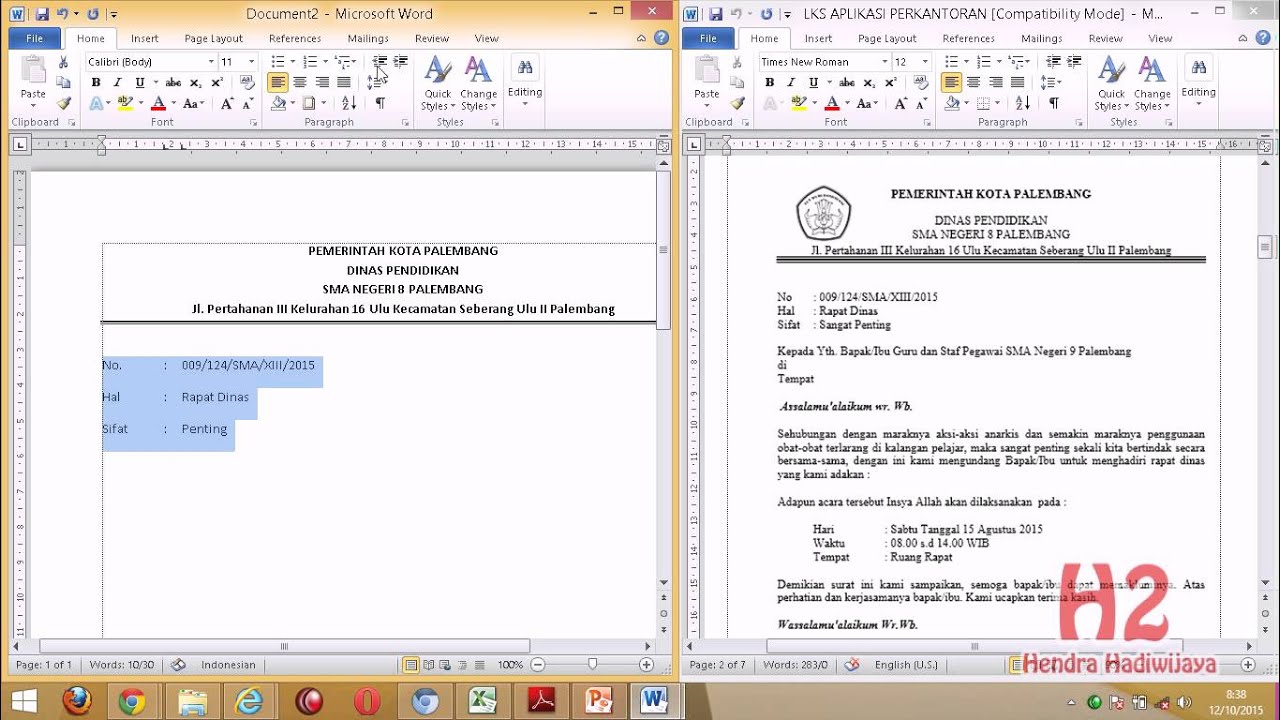Expand bullets list dropdown in Document2 window
1280x720 pixels.
point(291,62)
